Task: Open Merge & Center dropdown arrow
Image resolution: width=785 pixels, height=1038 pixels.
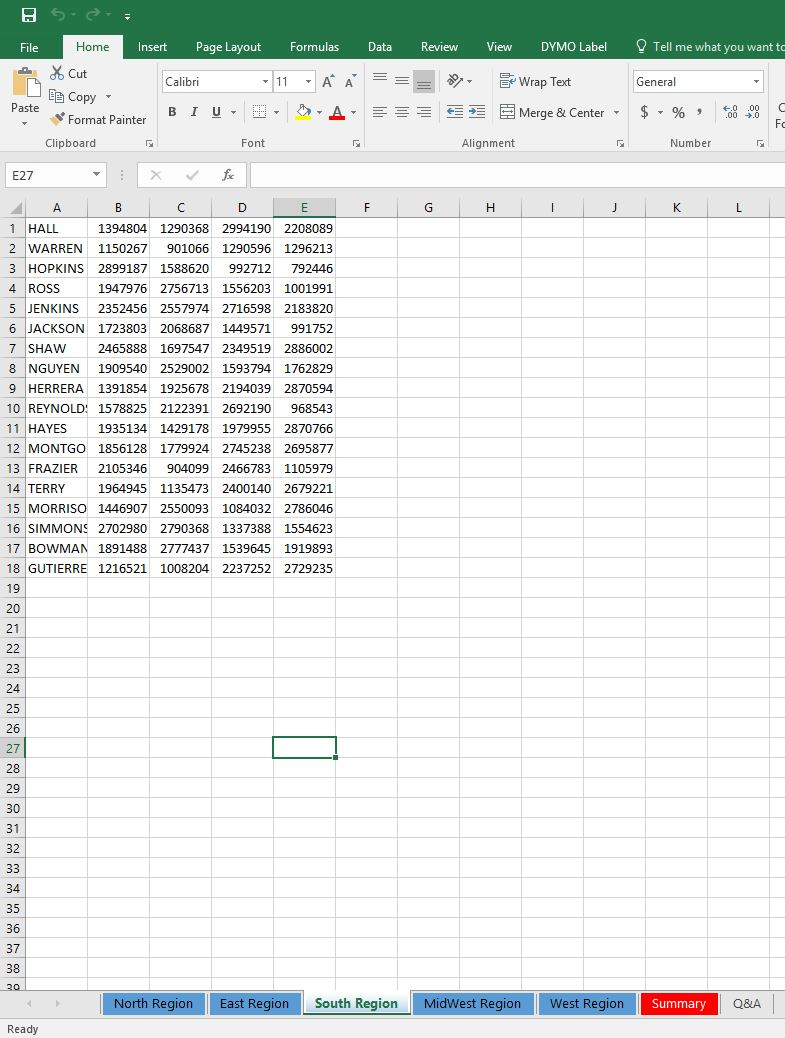Action: [616, 113]
